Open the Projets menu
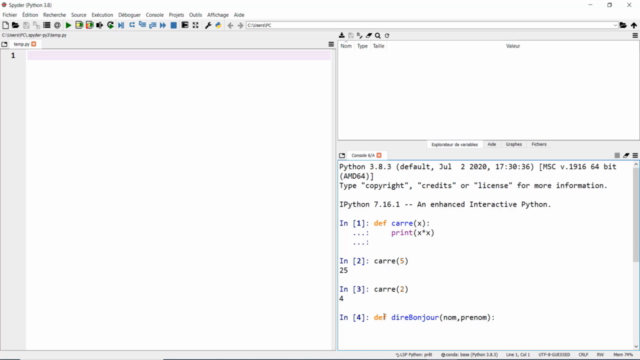Viewport: 640px width, 360px height. (176, 15)
